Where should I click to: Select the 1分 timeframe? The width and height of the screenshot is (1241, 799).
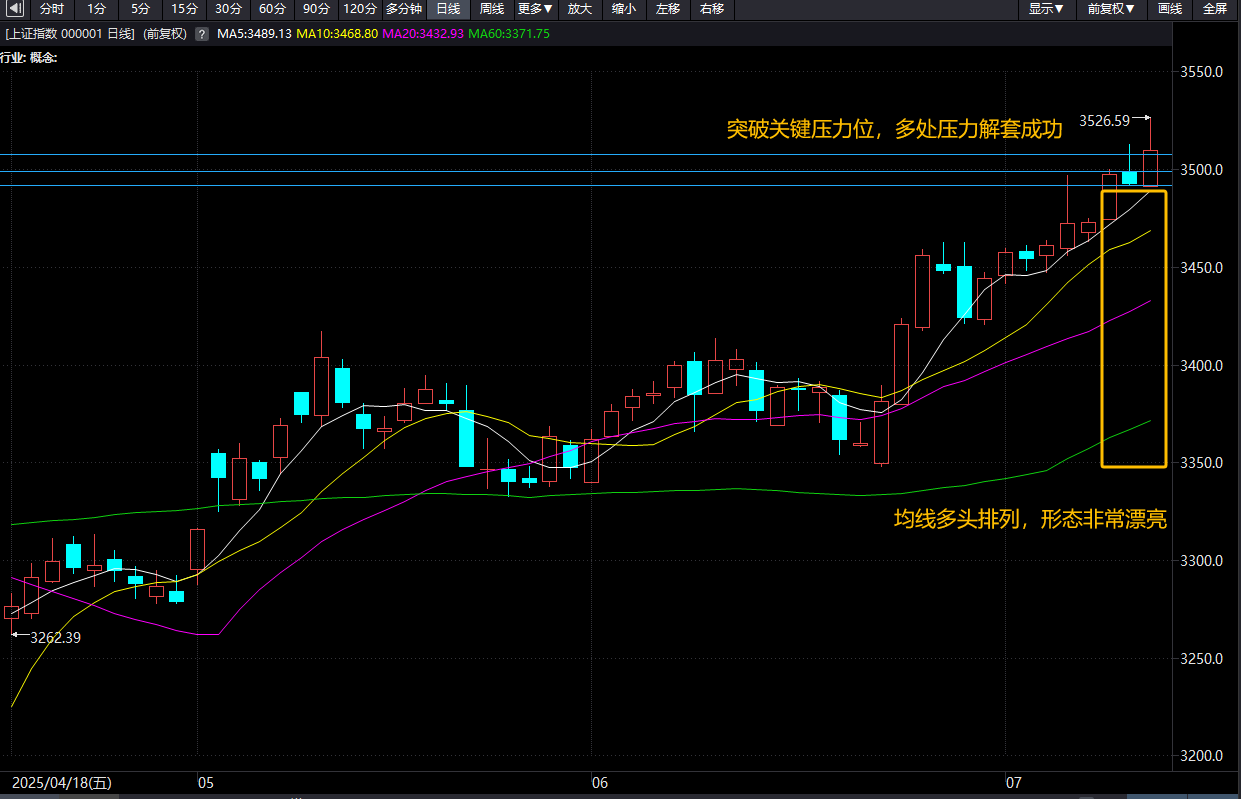click(96, 9)
